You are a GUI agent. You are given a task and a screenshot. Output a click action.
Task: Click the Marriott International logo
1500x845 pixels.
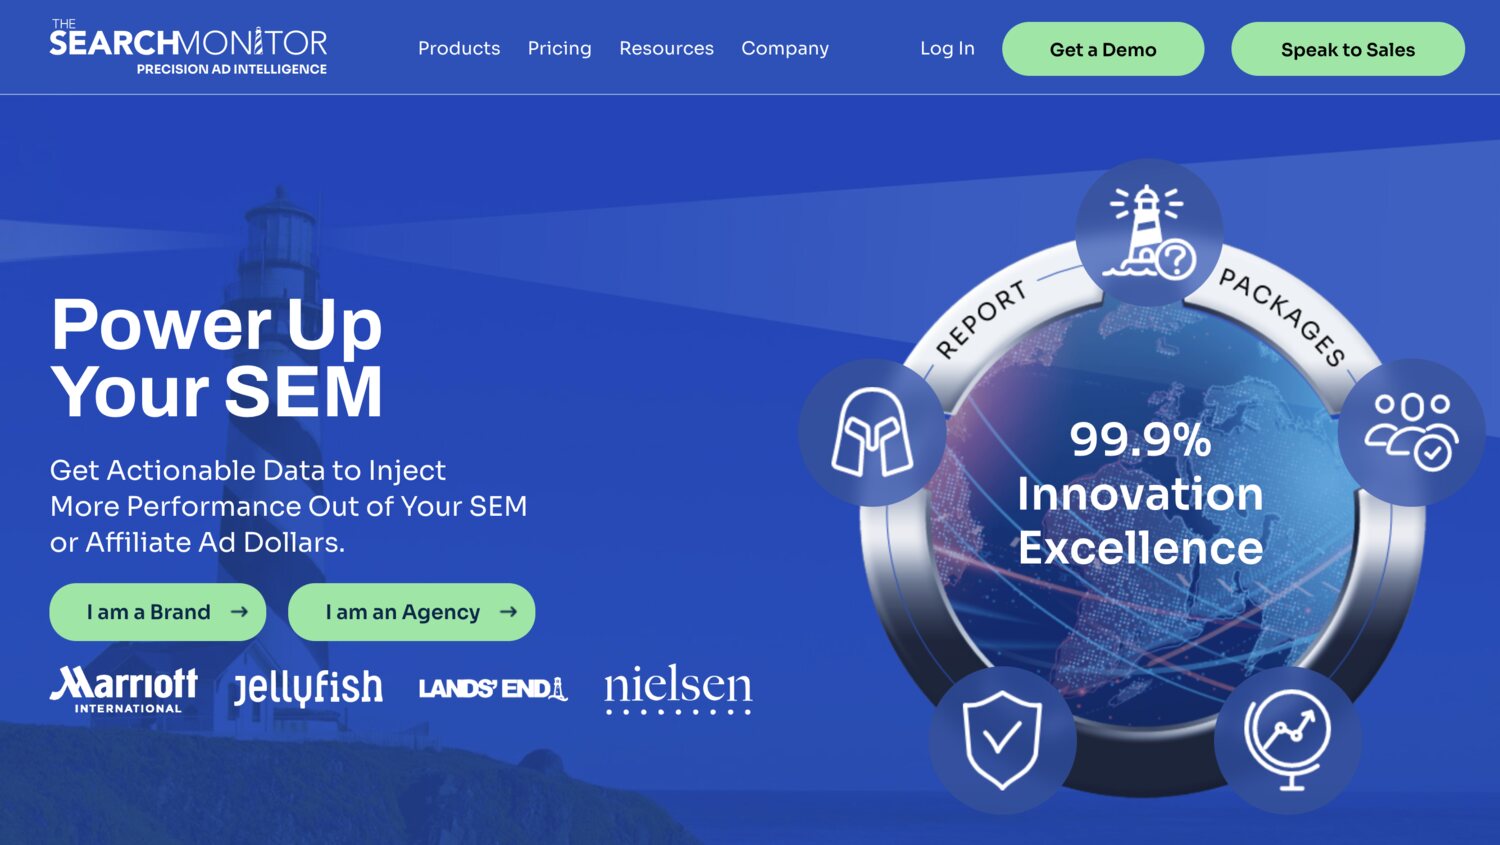coord(124,689)
